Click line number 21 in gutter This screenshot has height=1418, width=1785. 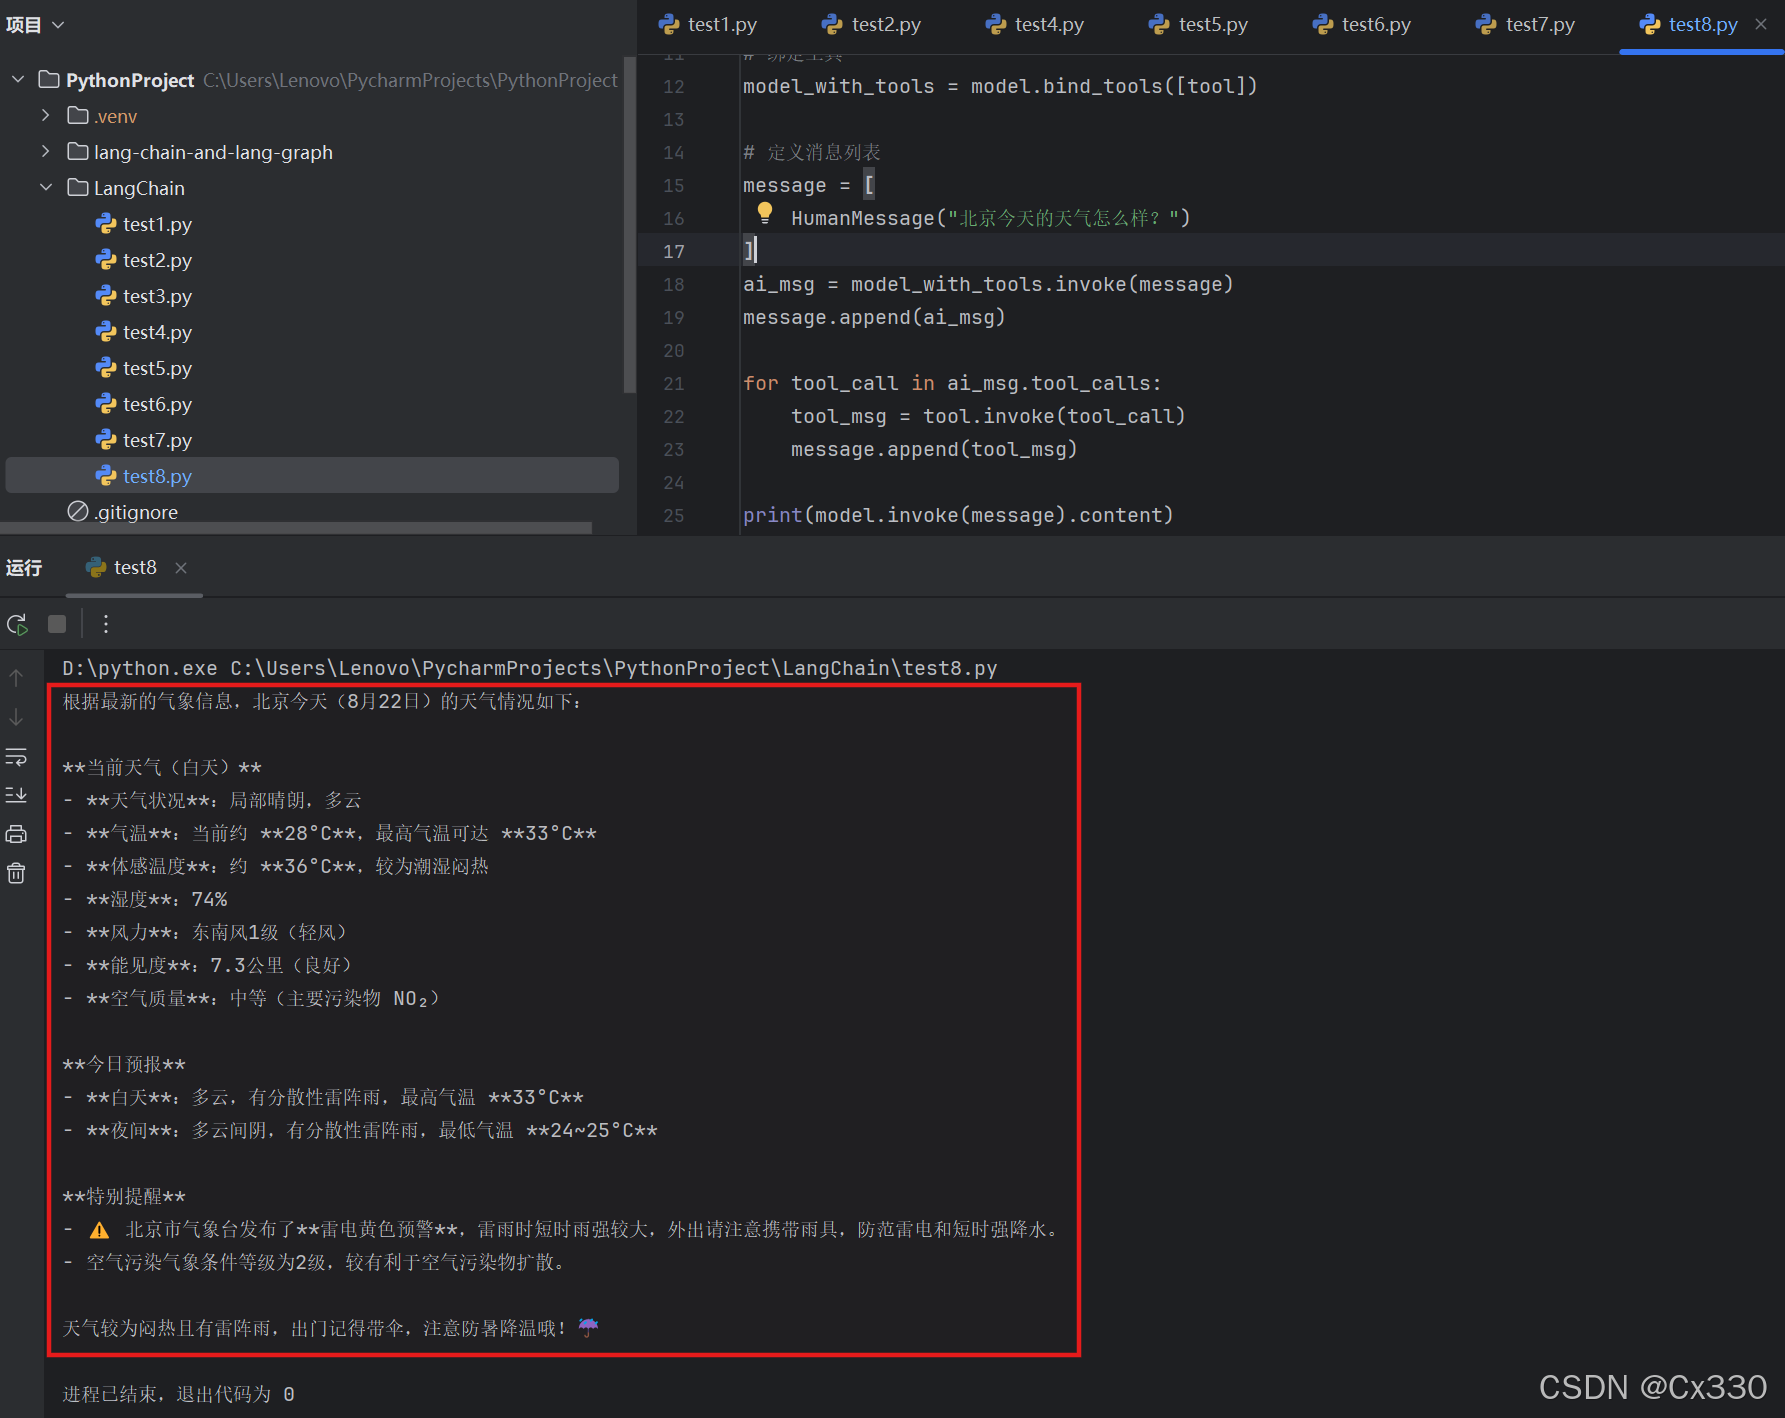click(x=674, y=383)
